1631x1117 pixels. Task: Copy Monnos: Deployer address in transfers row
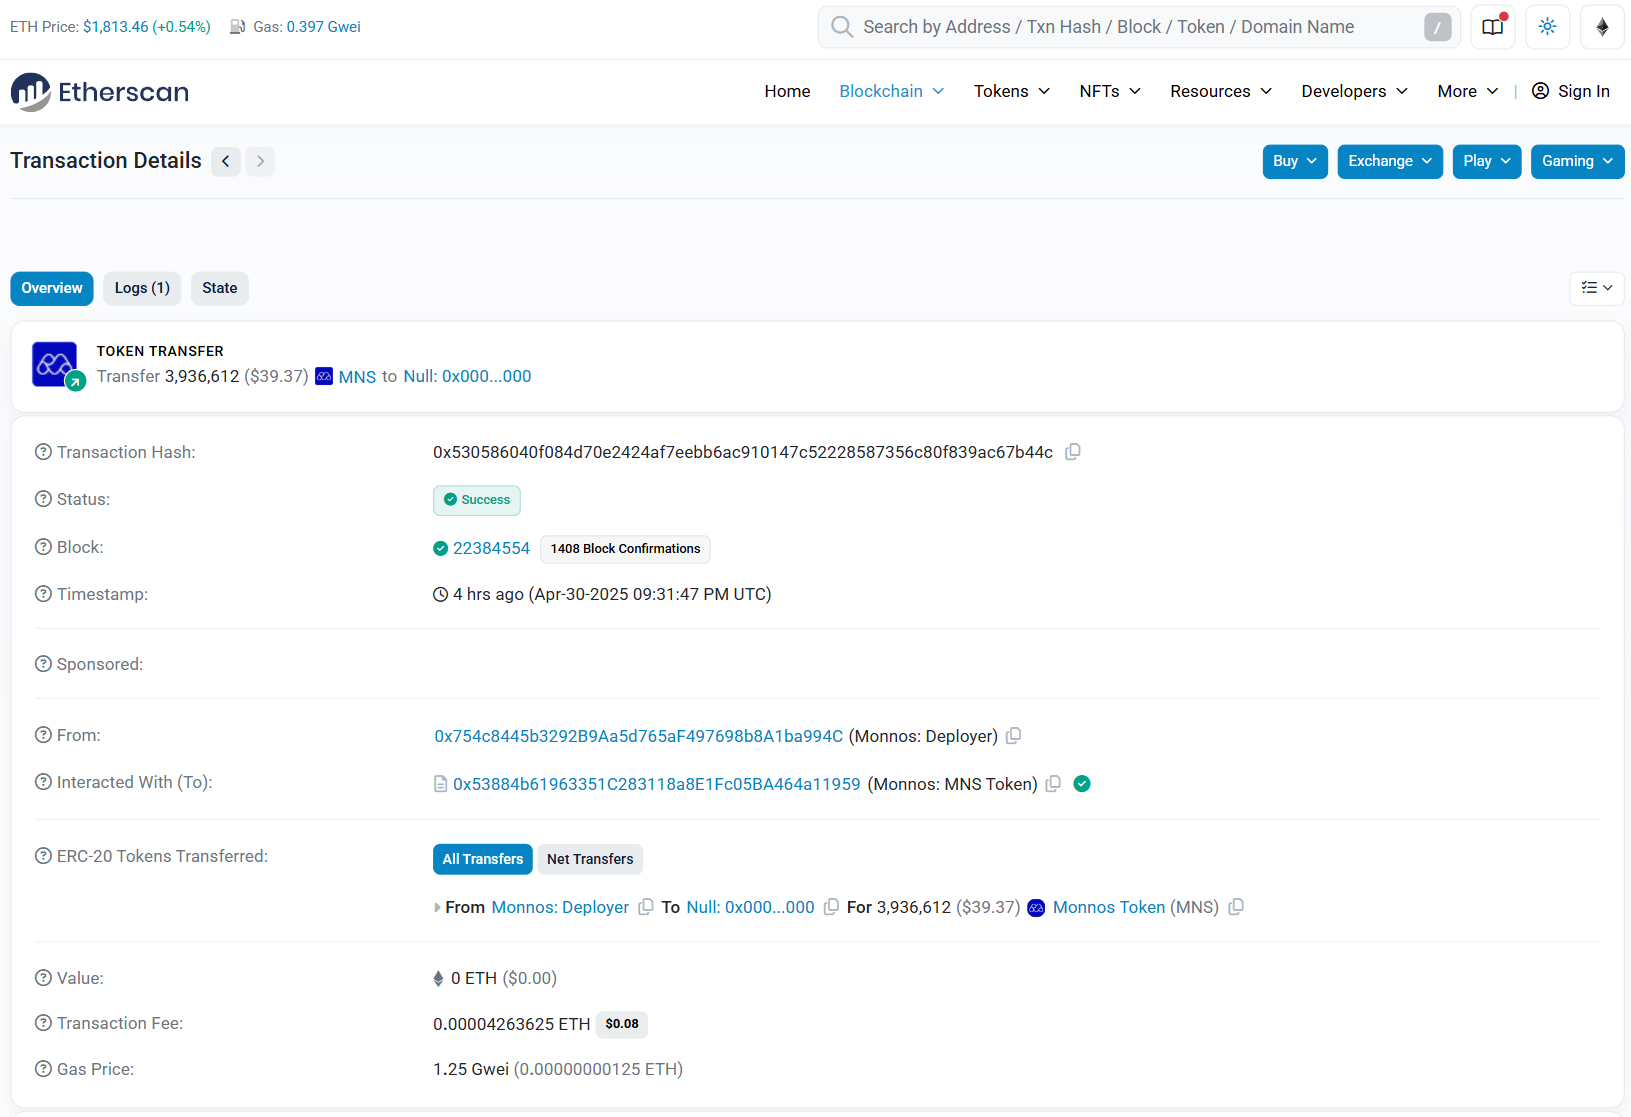coord(646,907)
